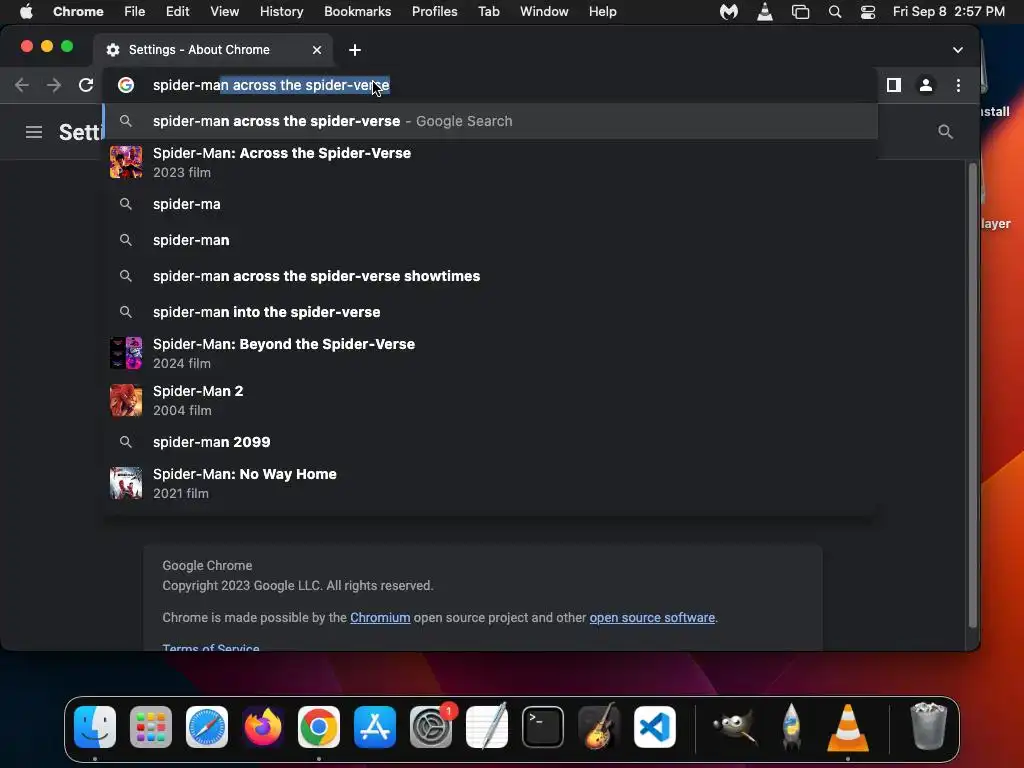
Task: Open the Profiles menu
Action: (x=434, y=11)
